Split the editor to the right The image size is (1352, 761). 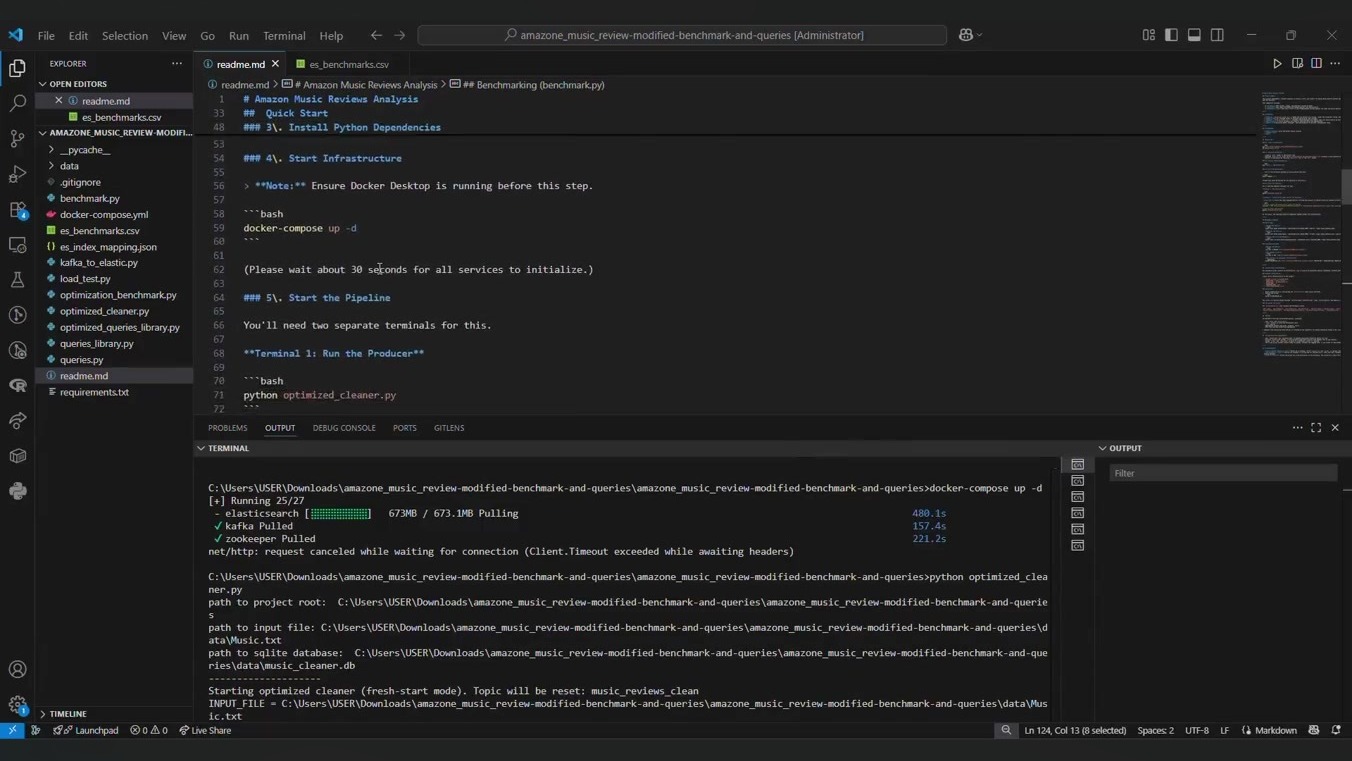click(x=1316, y=64)
